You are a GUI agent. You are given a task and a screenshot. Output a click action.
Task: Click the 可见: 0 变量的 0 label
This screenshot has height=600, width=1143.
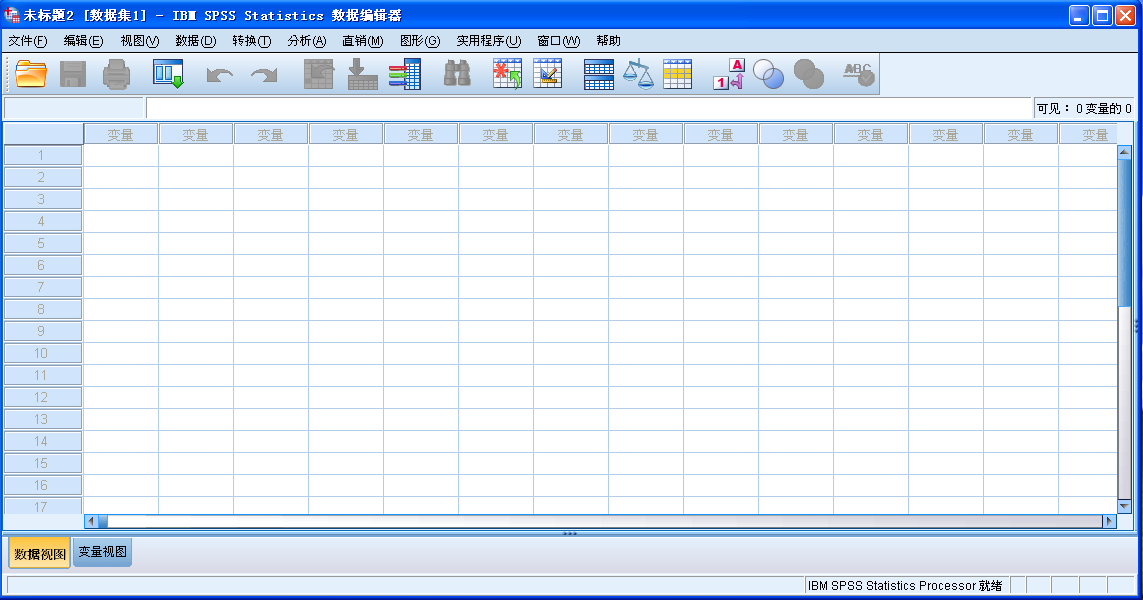[1084, 109]
